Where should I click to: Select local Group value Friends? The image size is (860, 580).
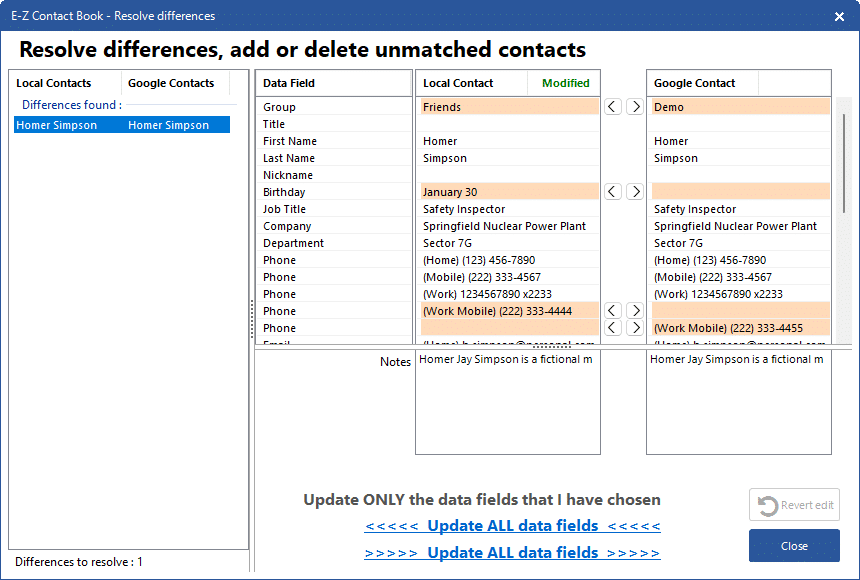point(510,107)
